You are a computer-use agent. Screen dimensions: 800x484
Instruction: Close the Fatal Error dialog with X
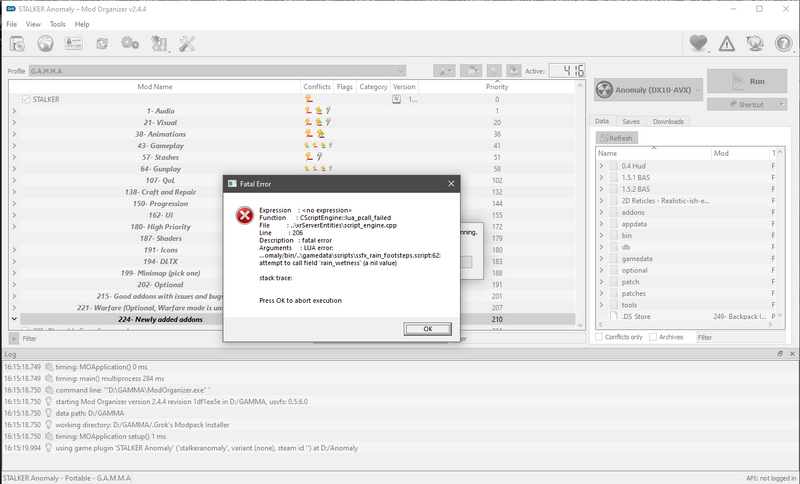tap(451, 184)
